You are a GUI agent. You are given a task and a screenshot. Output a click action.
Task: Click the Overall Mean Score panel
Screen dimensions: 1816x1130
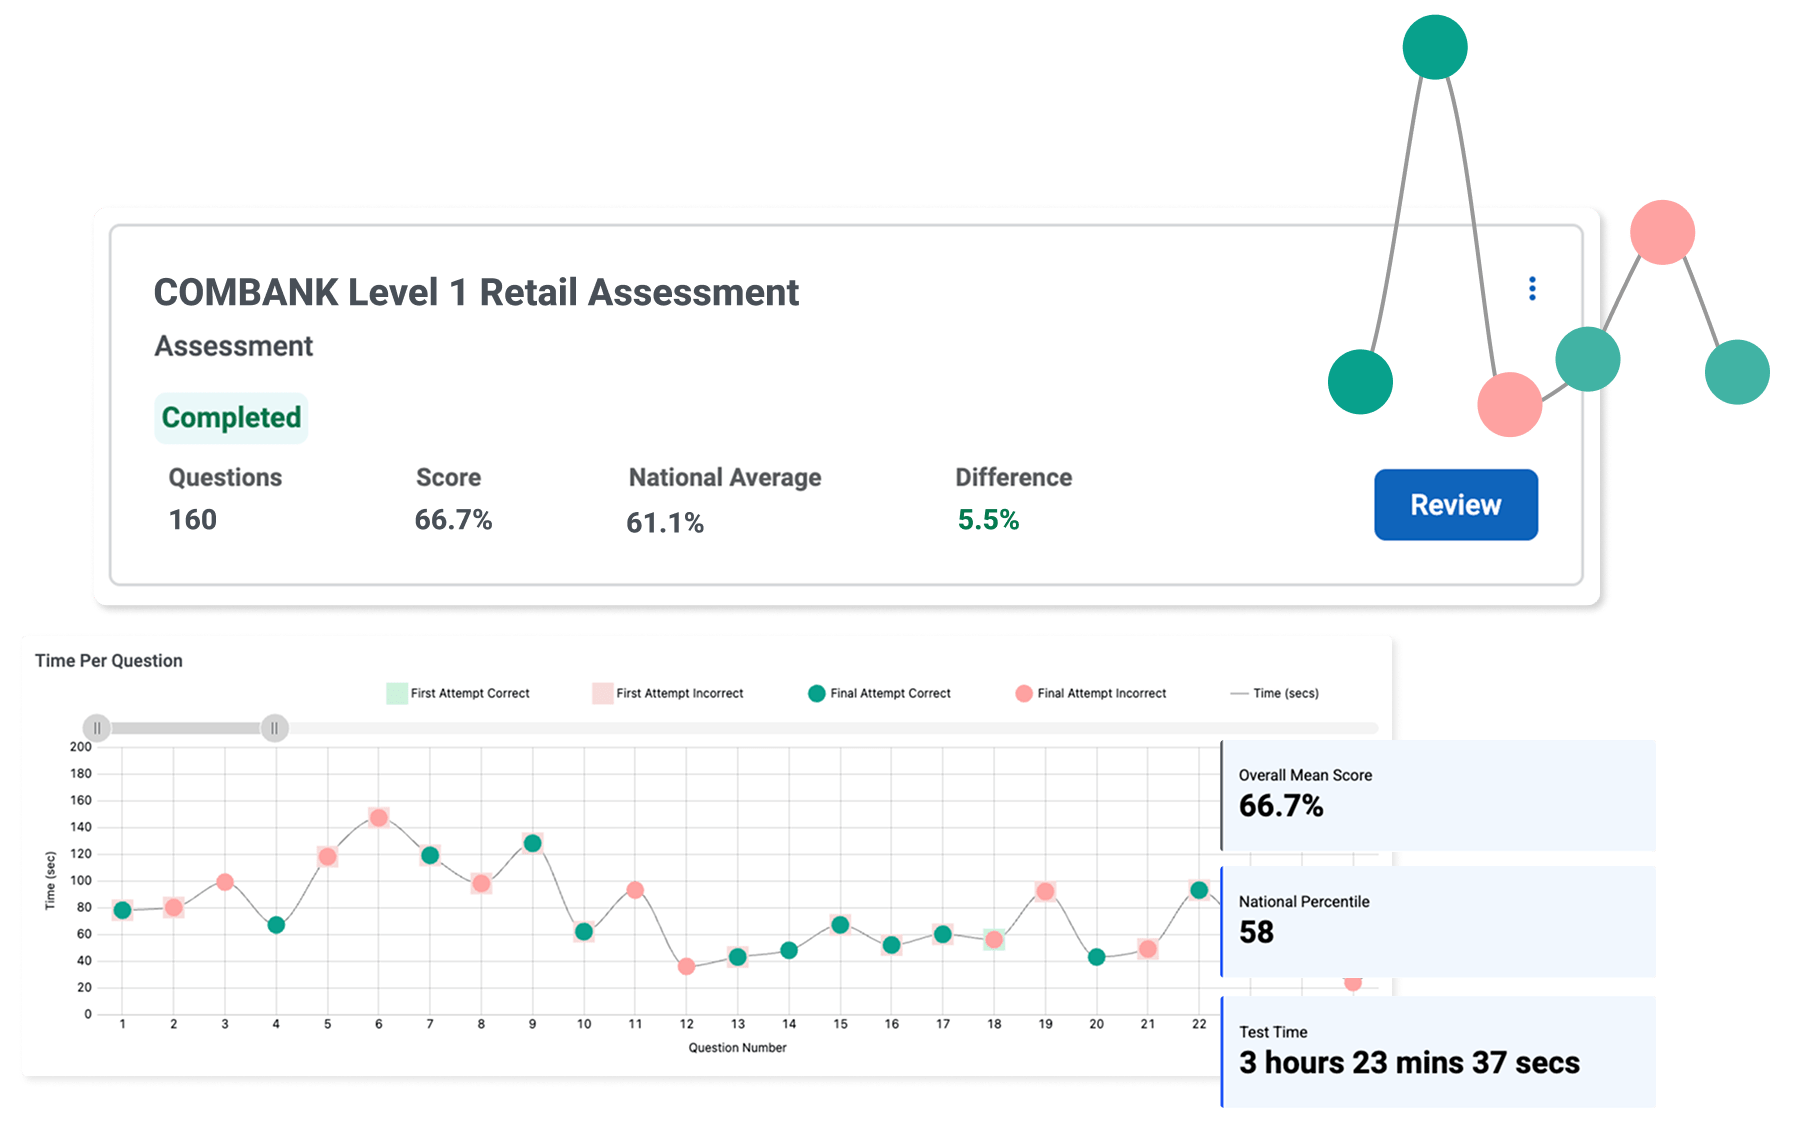[1438, 795]
